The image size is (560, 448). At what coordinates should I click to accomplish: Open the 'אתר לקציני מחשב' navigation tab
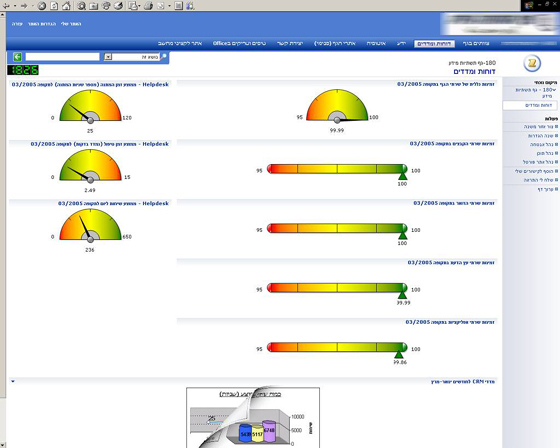pos(180,44)
